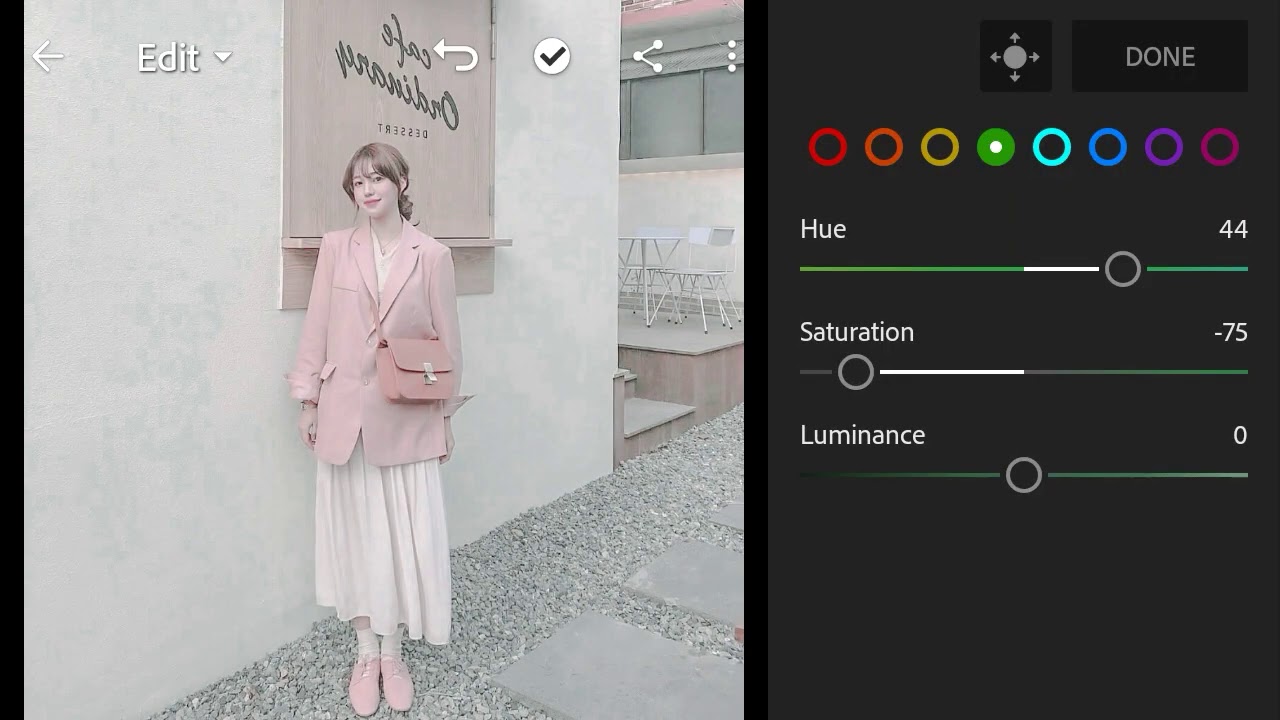This screenshot has width=1280, height=720.
Task: Click the Hue label
Action: [823, 230]
